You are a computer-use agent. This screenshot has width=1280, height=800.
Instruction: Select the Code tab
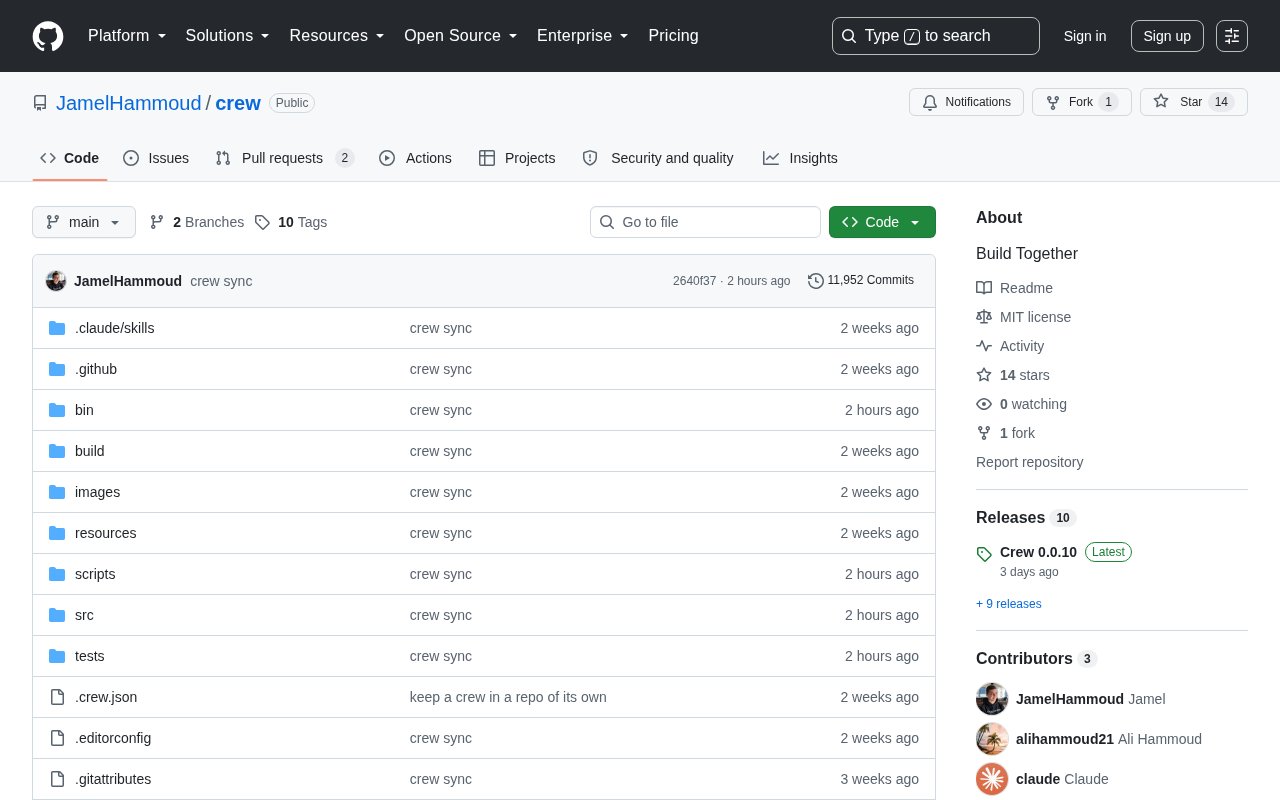[70, 158]
